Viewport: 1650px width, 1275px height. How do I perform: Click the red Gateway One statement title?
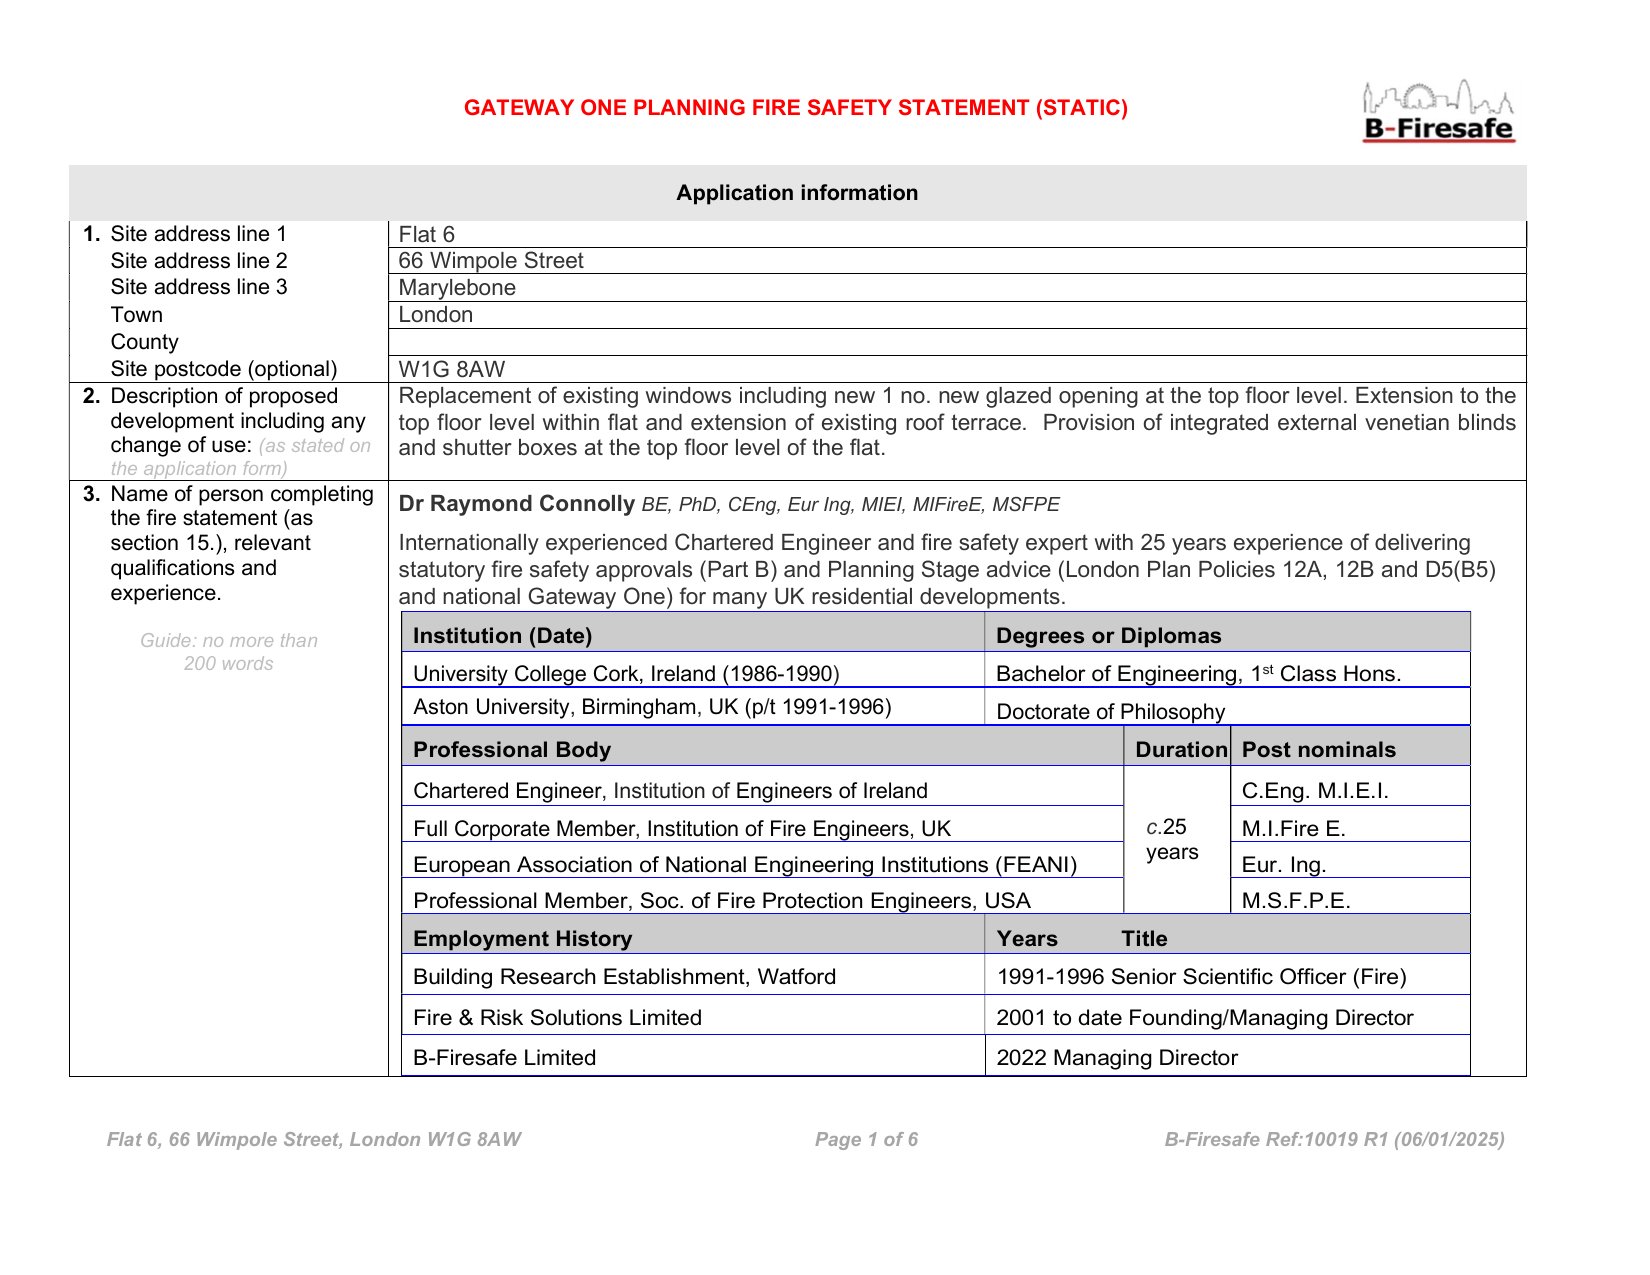[795, 108]
